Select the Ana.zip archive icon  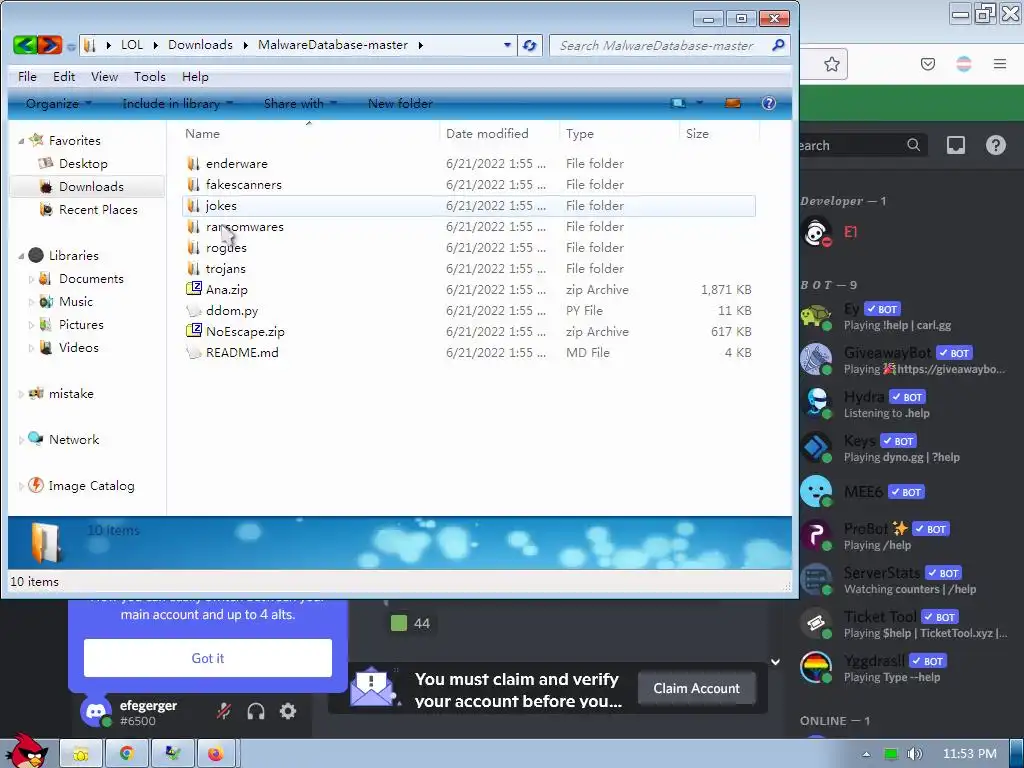tap(193, 289)
